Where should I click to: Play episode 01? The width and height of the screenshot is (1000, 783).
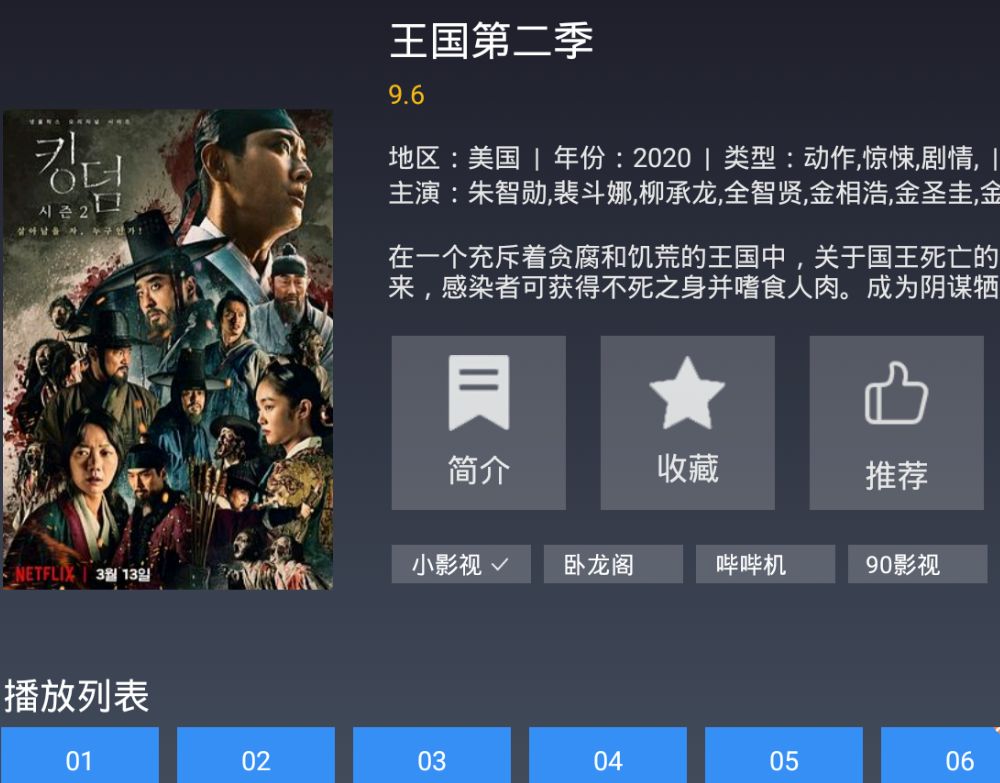click(80, 755)
